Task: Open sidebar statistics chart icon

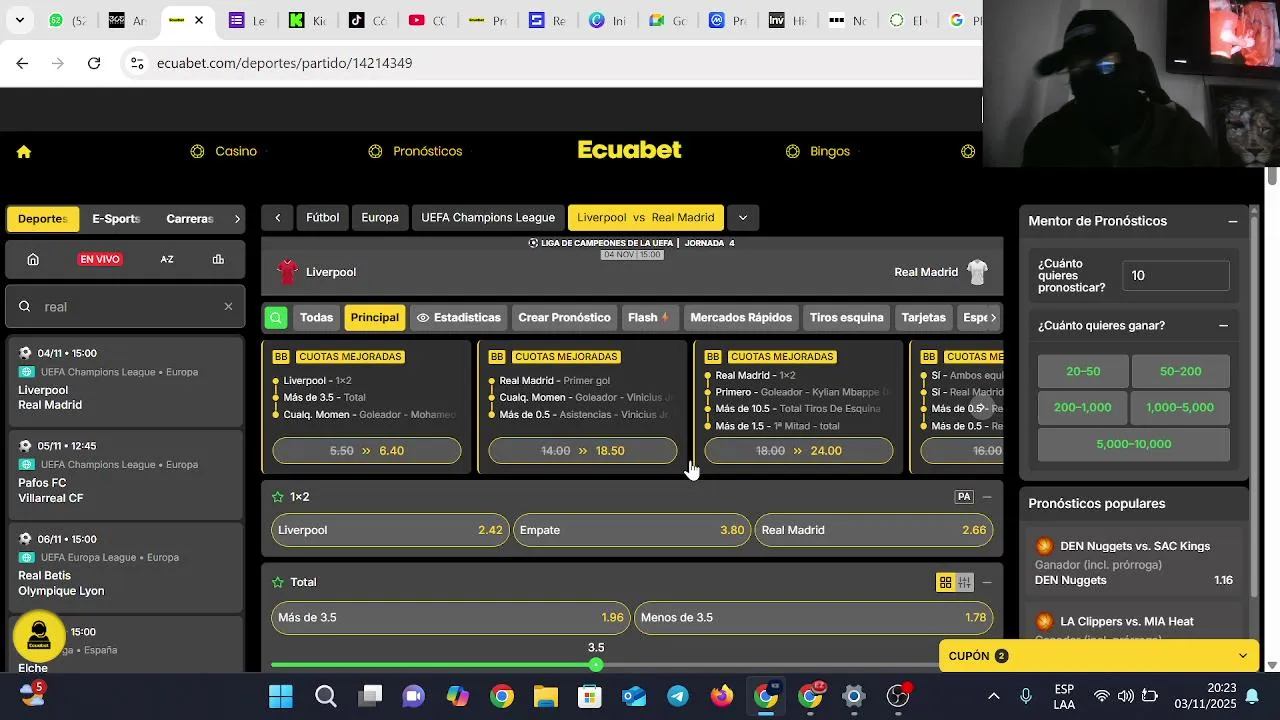Action: [x=218, y=259]
